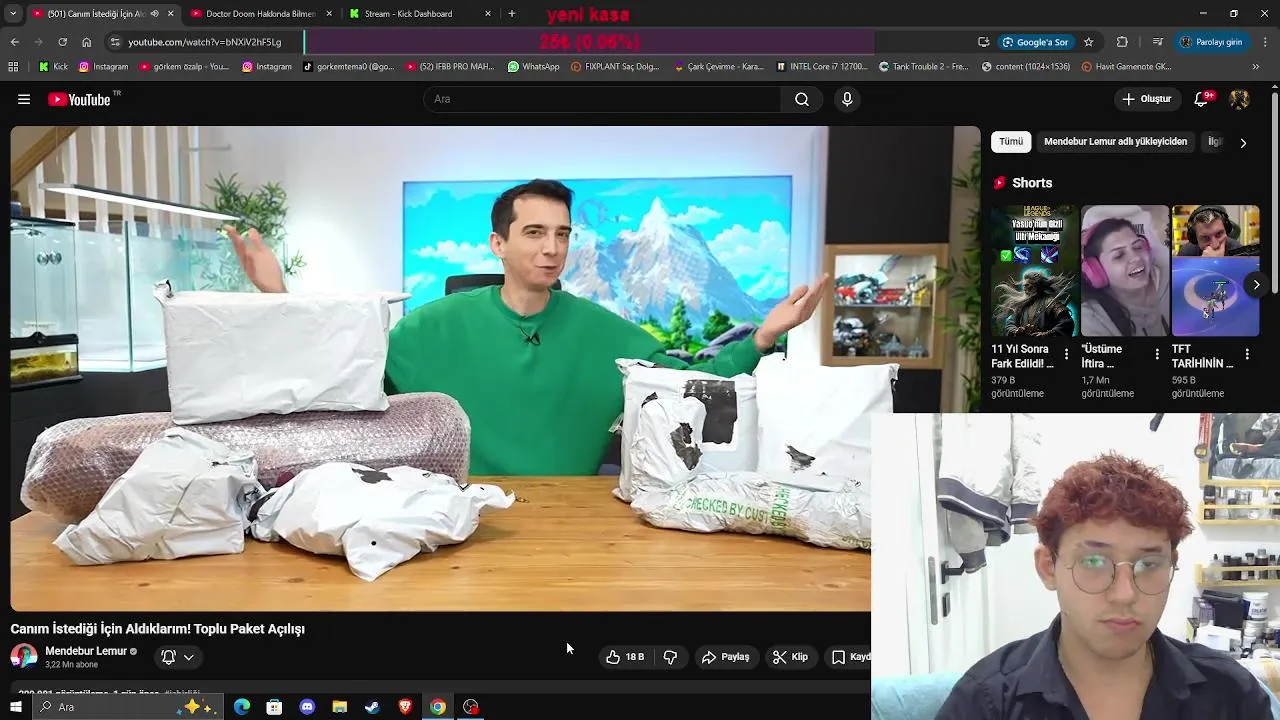Select 'Mendebur Lemur adlı yükleyiciden' chip
The image size is (1280, 720).
[x=1115, y=142]
